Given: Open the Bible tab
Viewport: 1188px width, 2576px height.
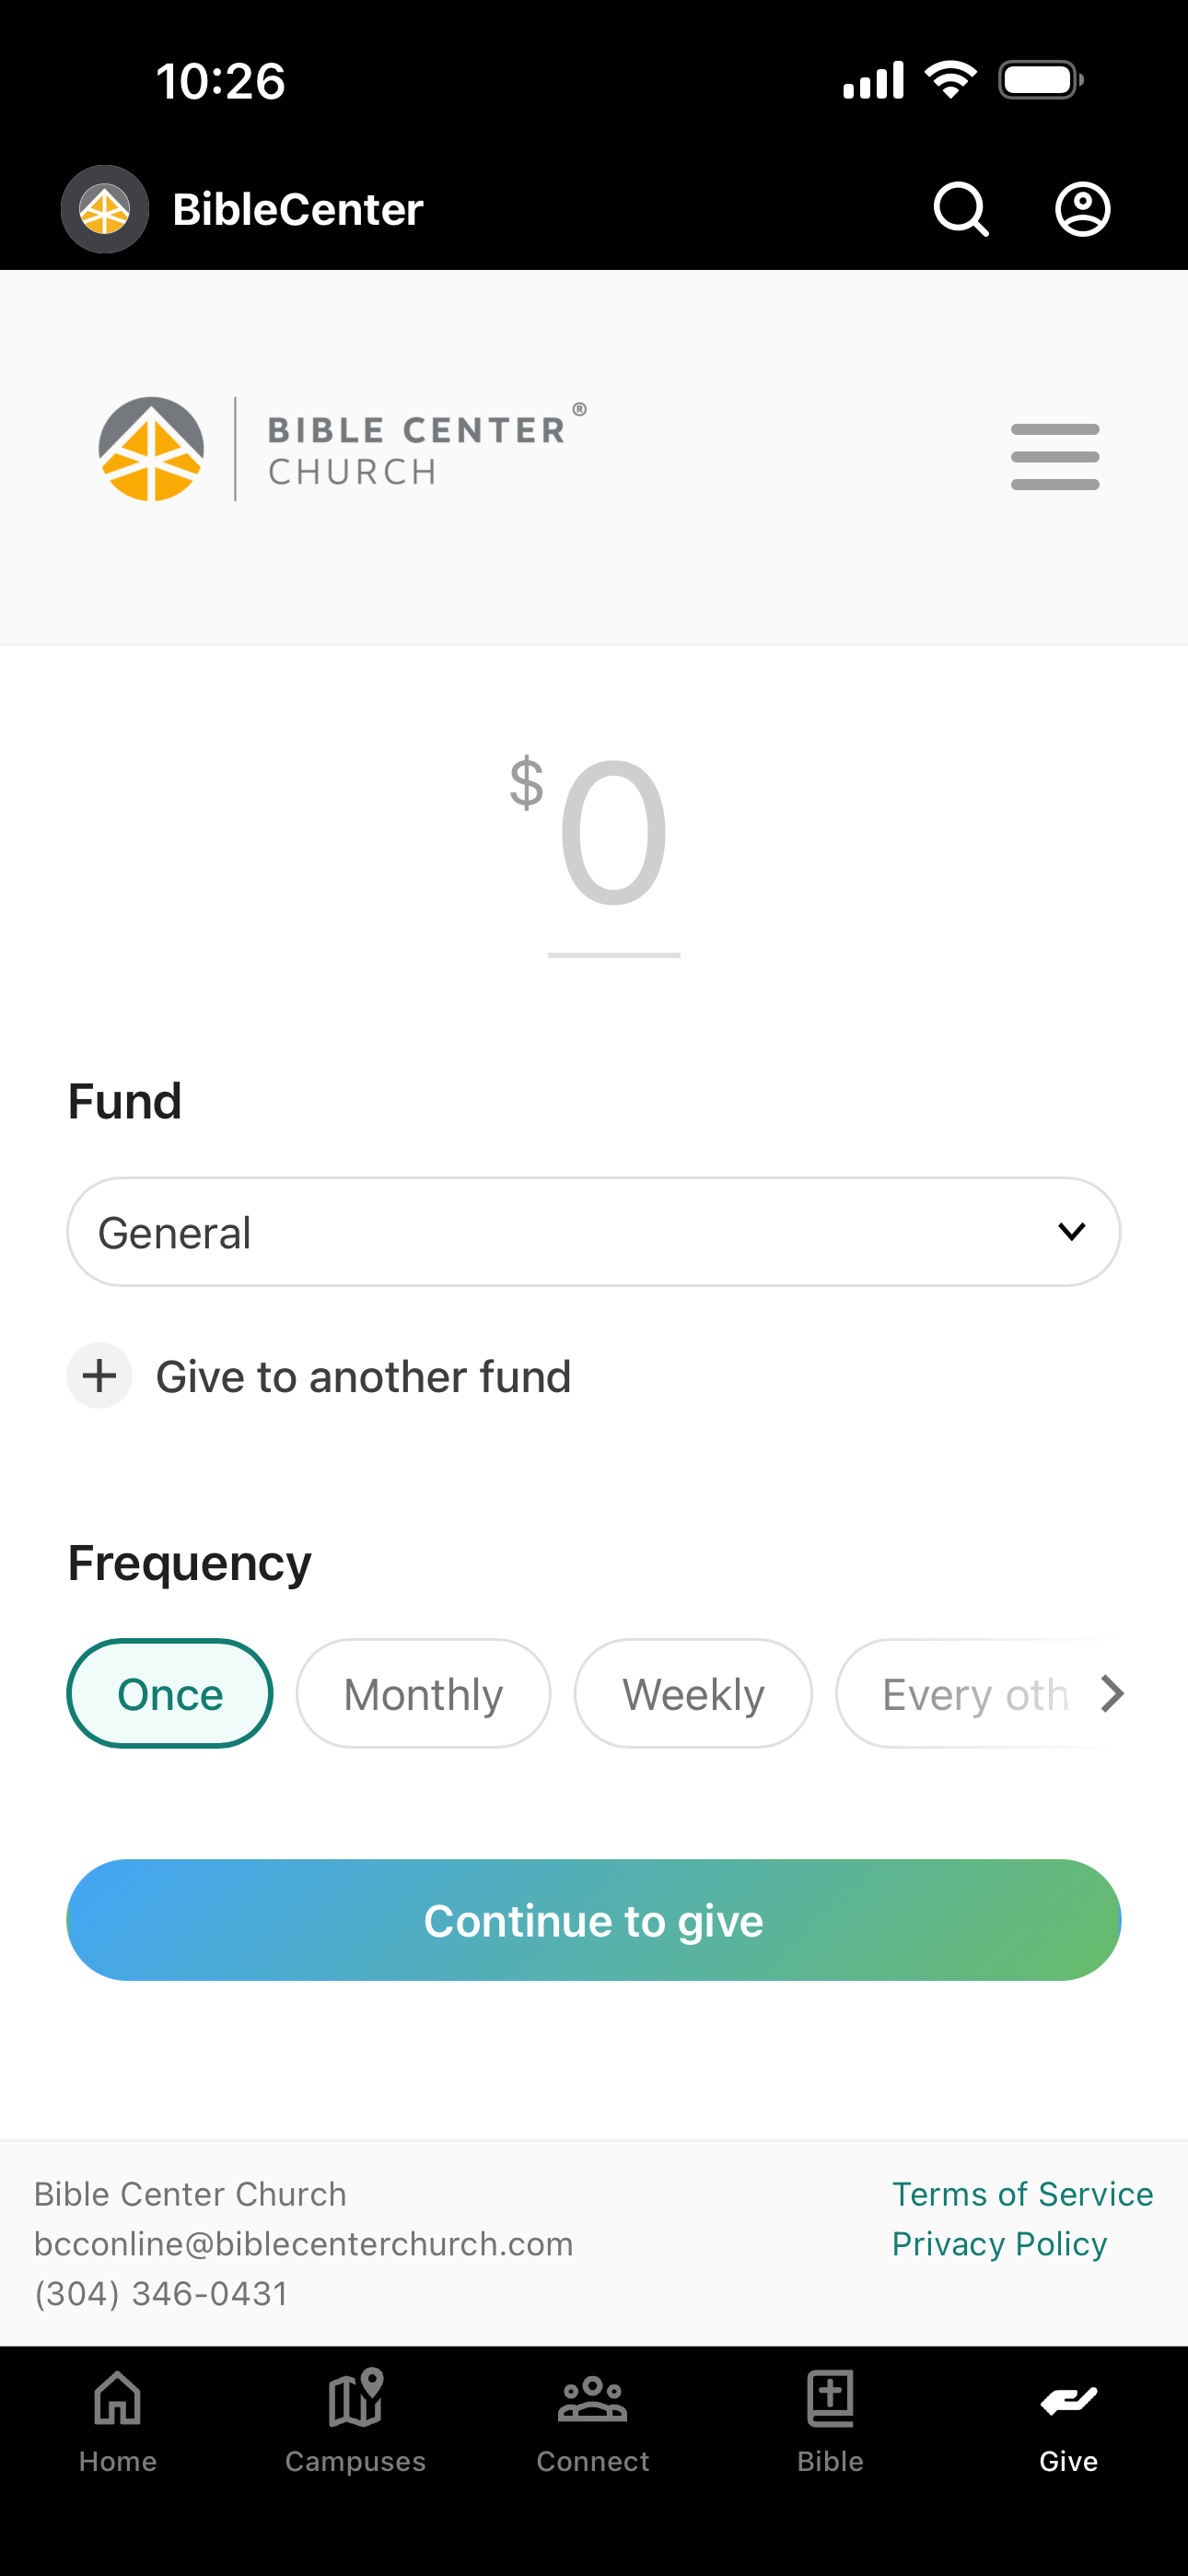Looking at the screenshot, I should pyautogui.click(x=830, y=2421).
